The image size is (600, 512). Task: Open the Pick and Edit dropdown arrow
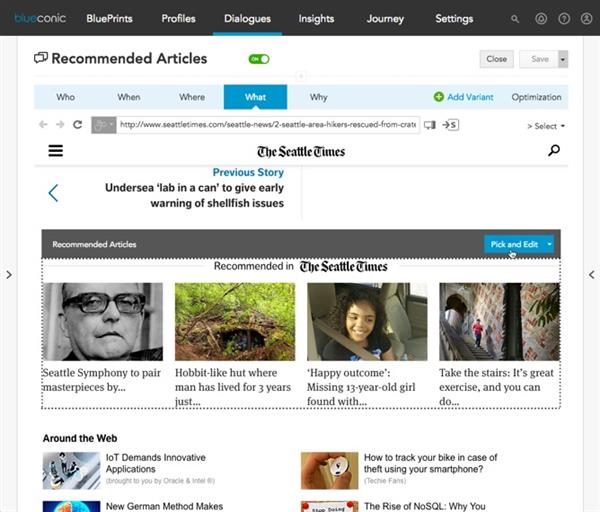click(549, 244)
